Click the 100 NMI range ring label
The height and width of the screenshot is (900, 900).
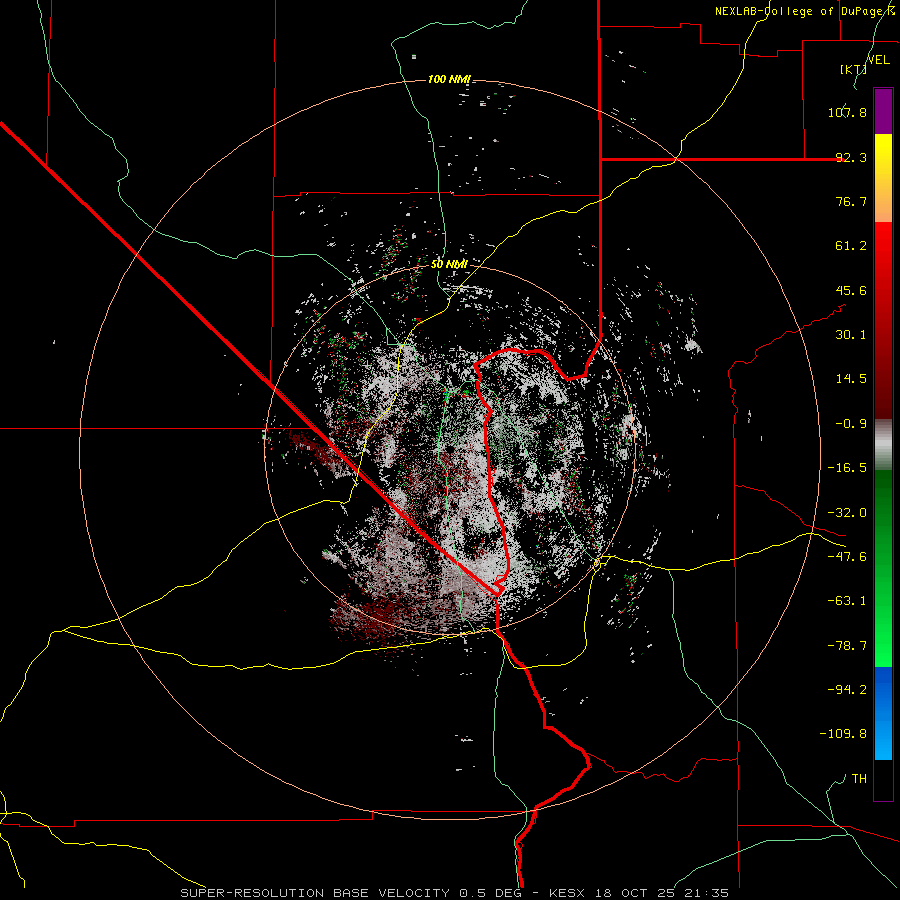click(449, 79)
